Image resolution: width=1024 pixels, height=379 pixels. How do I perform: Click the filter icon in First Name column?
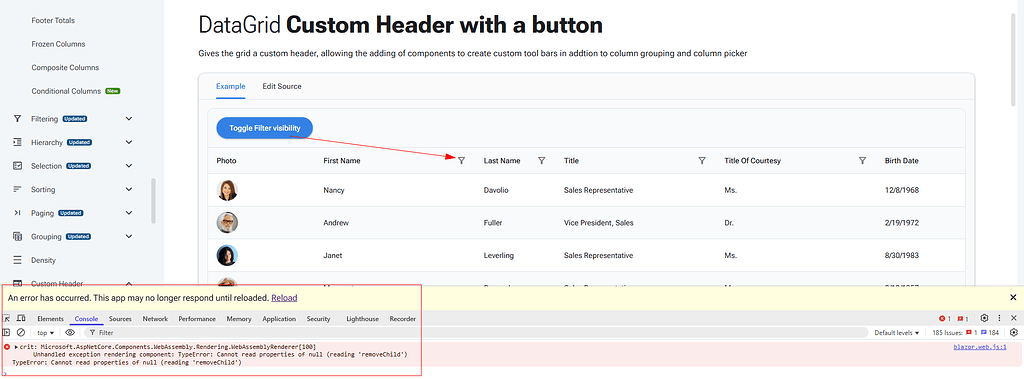click(462, 161)
